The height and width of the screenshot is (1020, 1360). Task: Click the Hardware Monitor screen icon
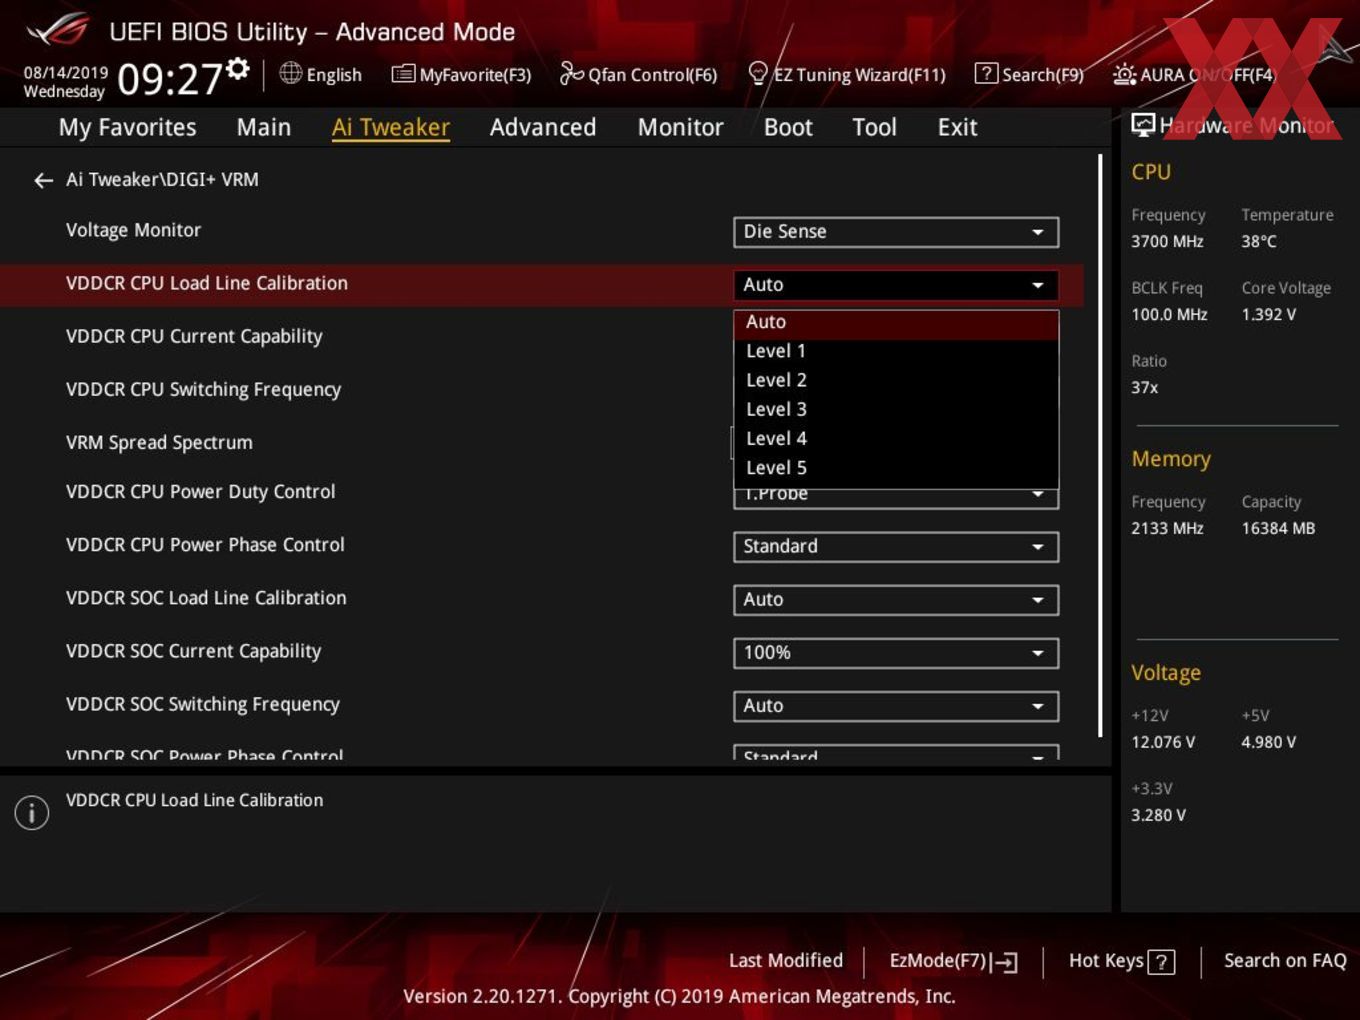coord(1143,124)
